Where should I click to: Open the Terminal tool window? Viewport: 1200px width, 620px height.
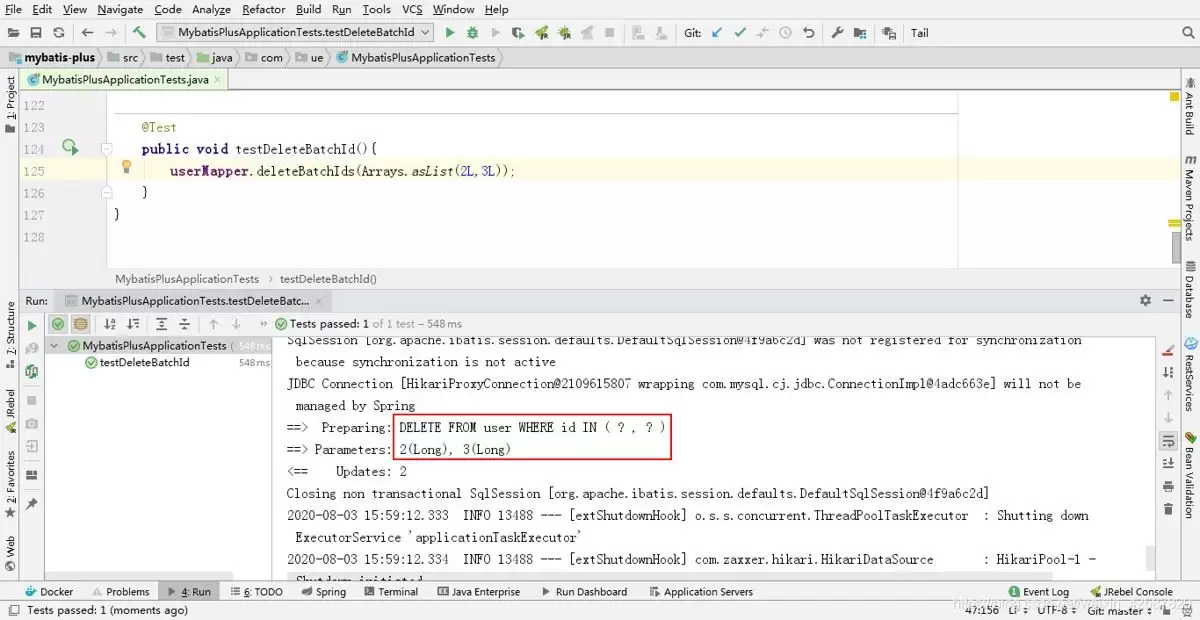click(390, 592)
